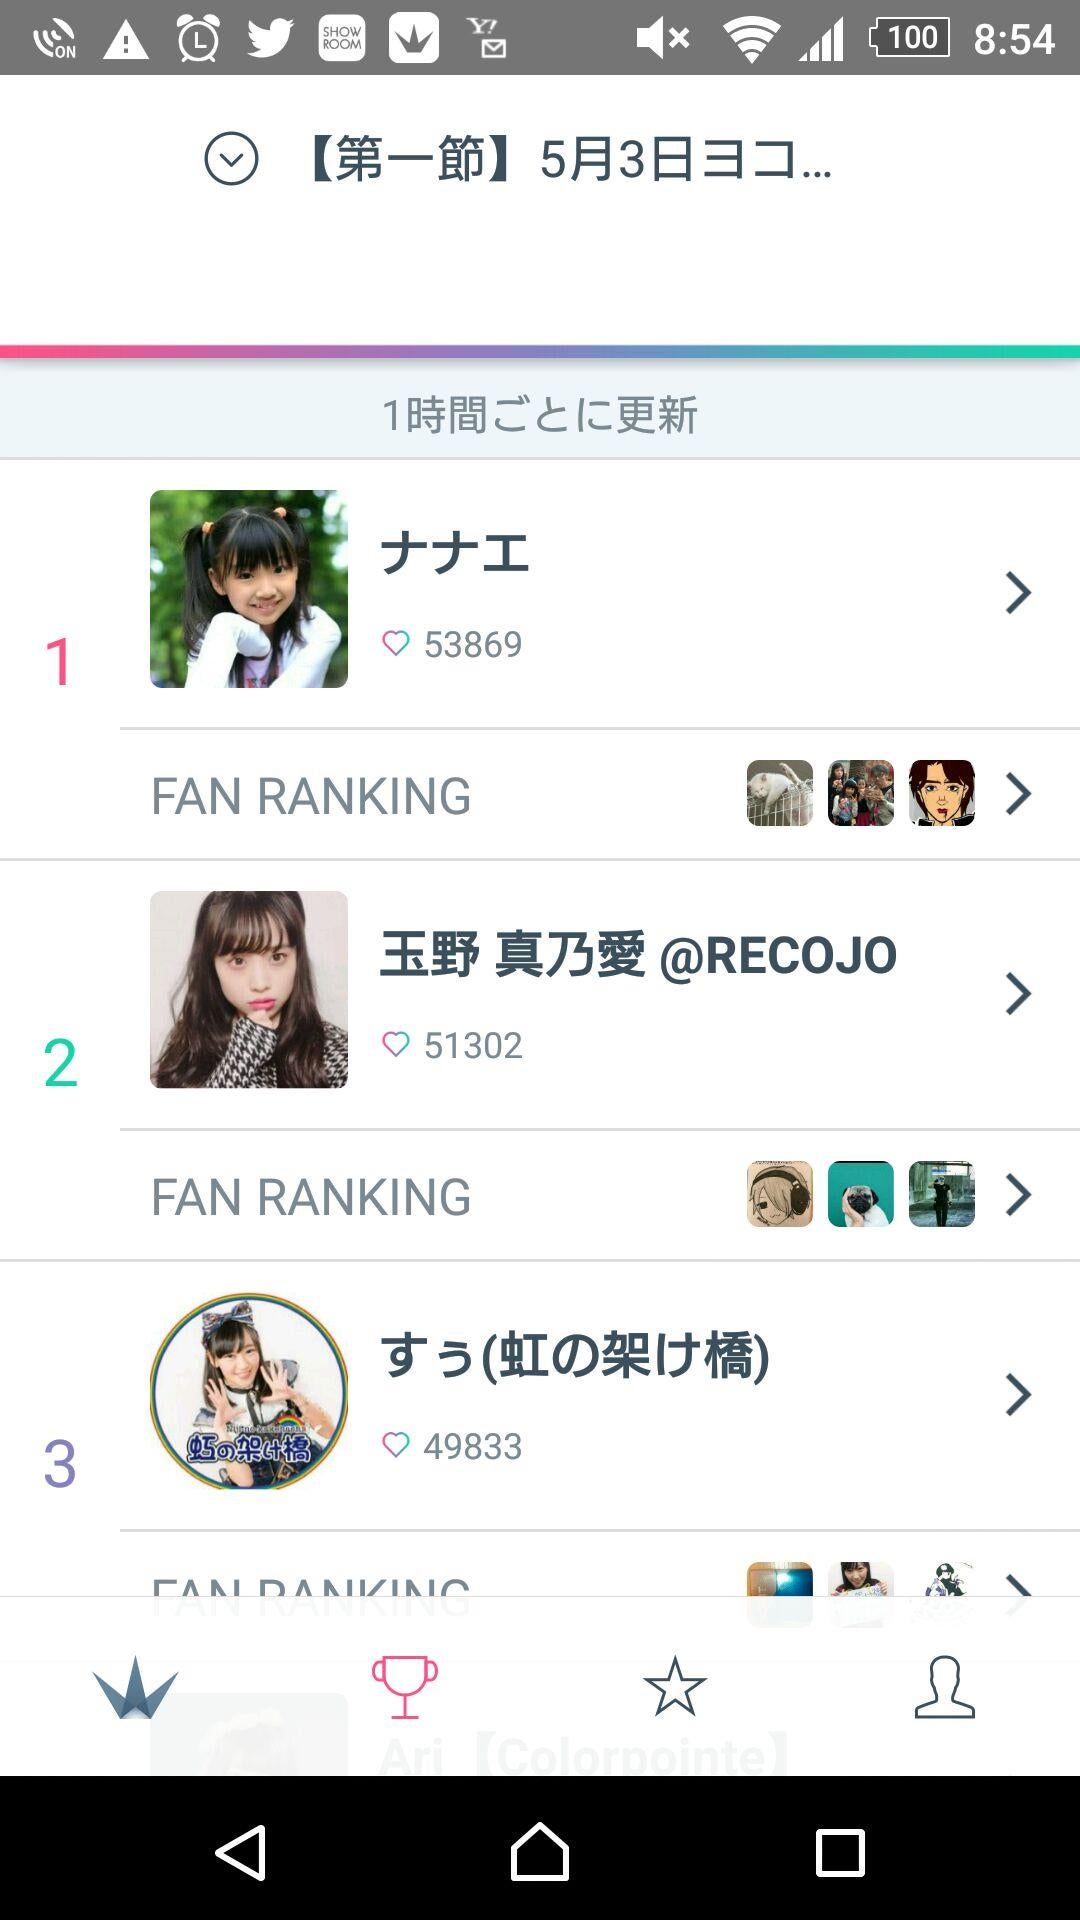Open FAN RANKING for rank 2

tap(311, 1197)
